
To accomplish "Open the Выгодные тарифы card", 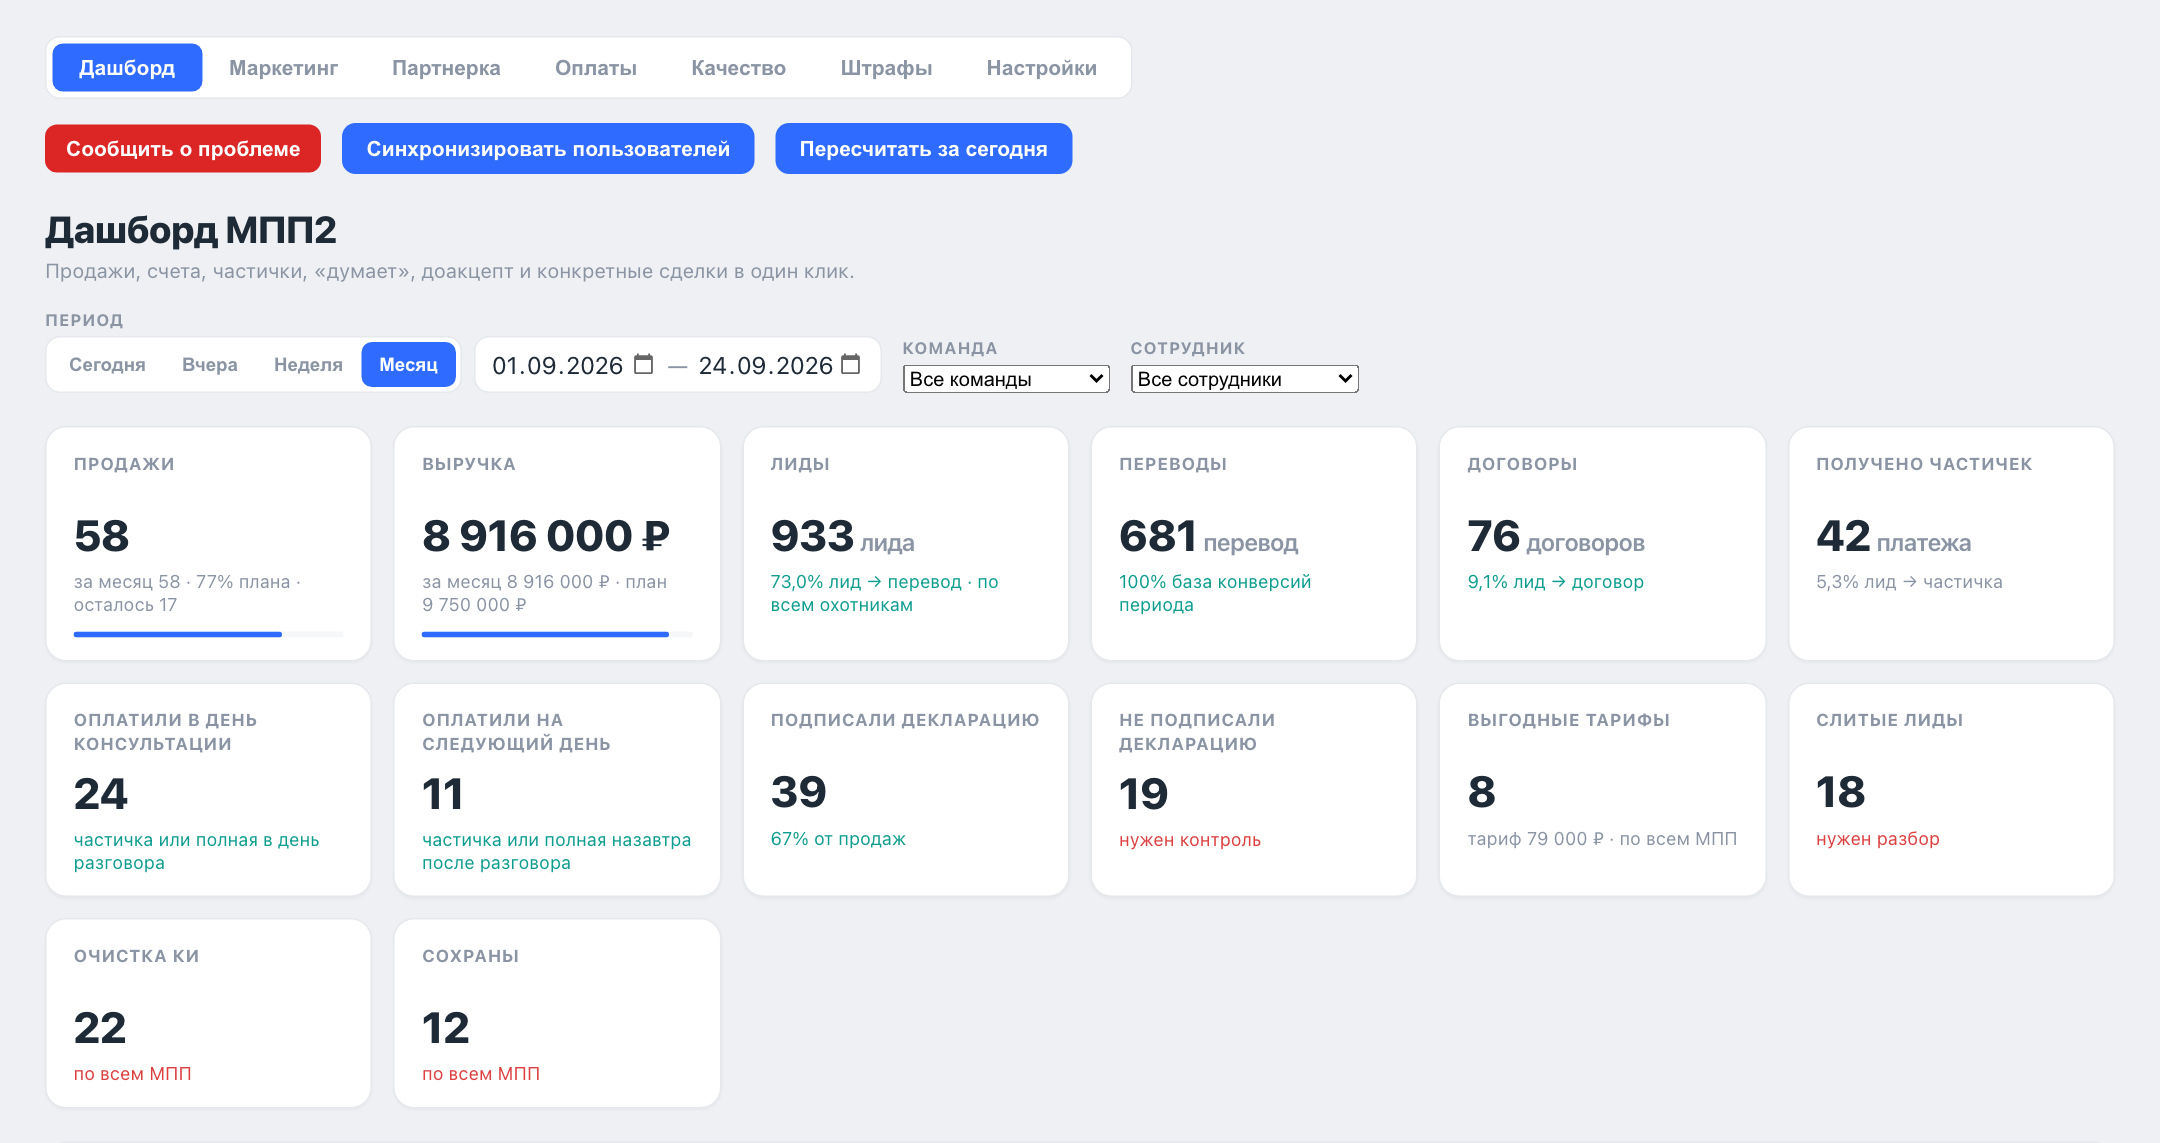I will point(1602,790).
